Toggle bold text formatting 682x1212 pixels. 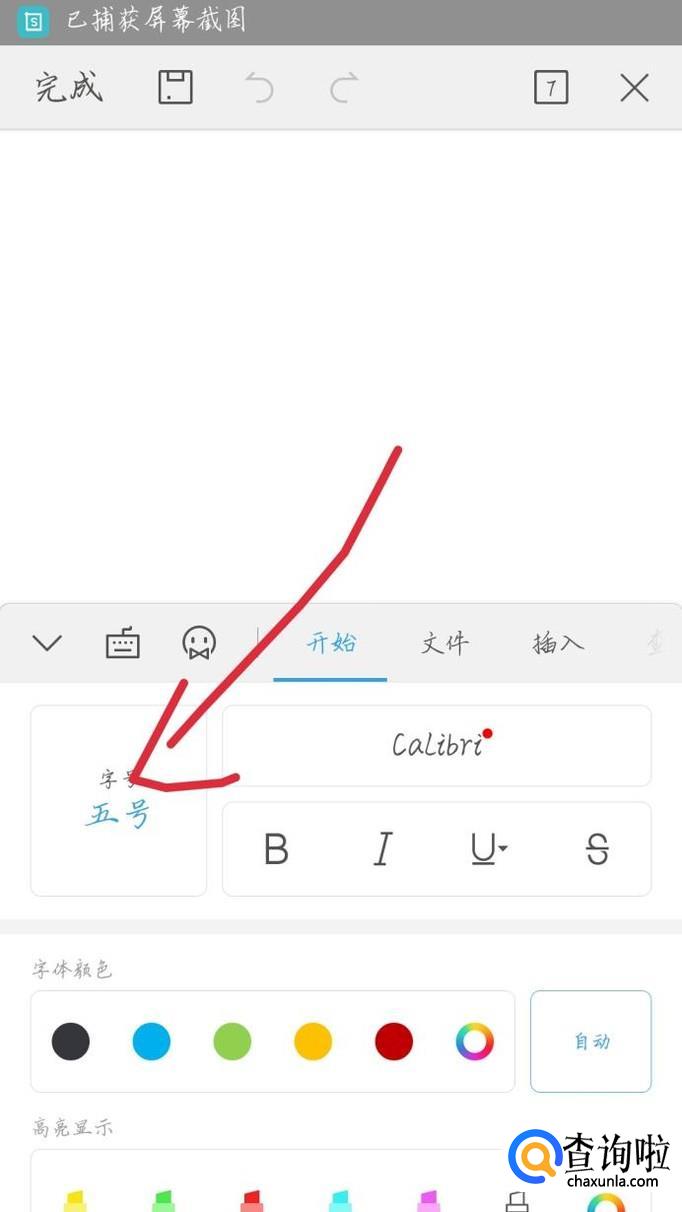click(276, 849)
